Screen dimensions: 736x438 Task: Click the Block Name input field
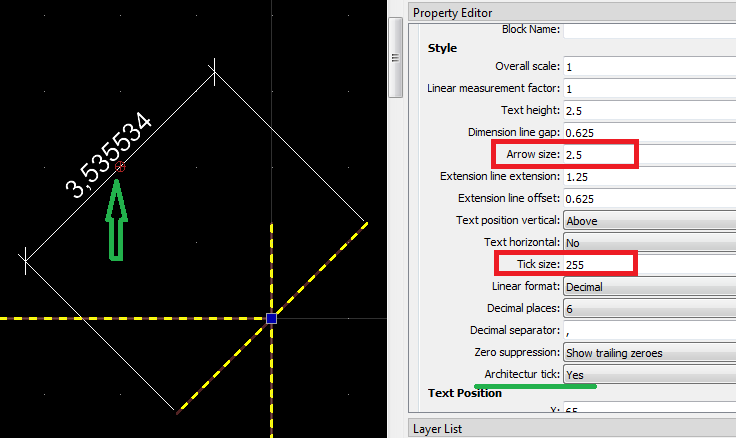click(x=648, y=30)
